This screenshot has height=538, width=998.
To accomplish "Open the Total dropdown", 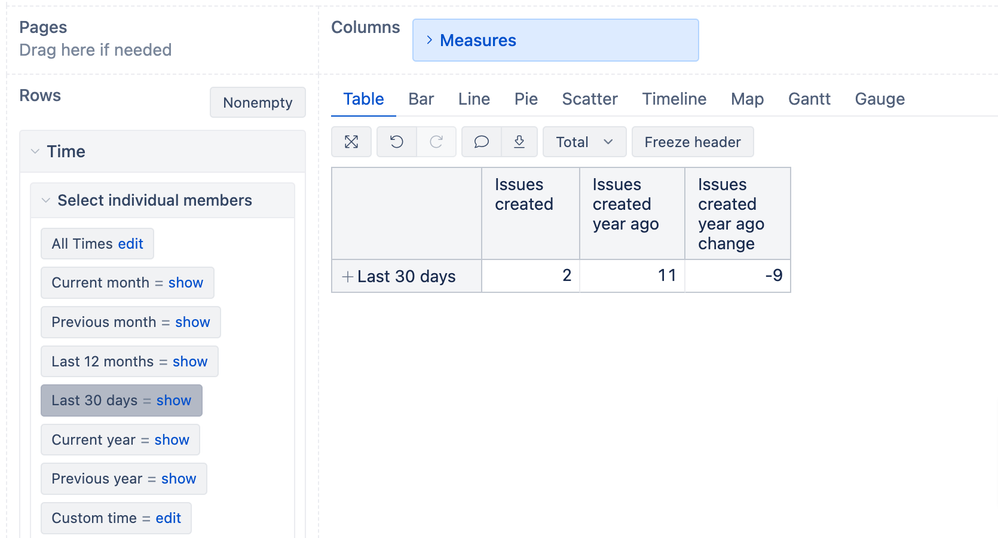I will click(x=584, y=142).
